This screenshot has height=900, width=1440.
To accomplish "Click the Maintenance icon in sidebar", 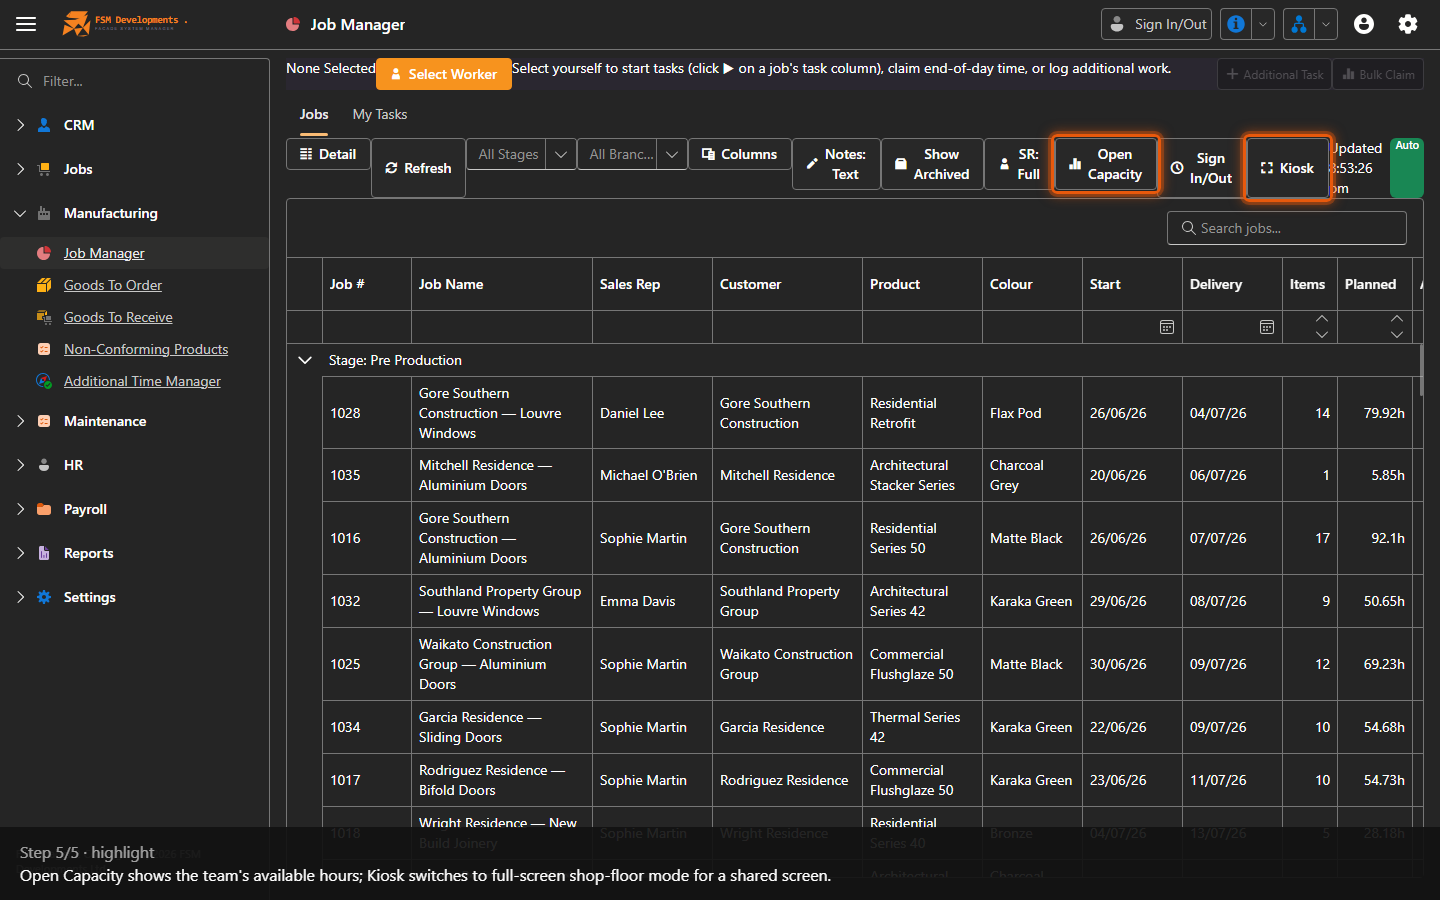I will [x=44, y=421].
